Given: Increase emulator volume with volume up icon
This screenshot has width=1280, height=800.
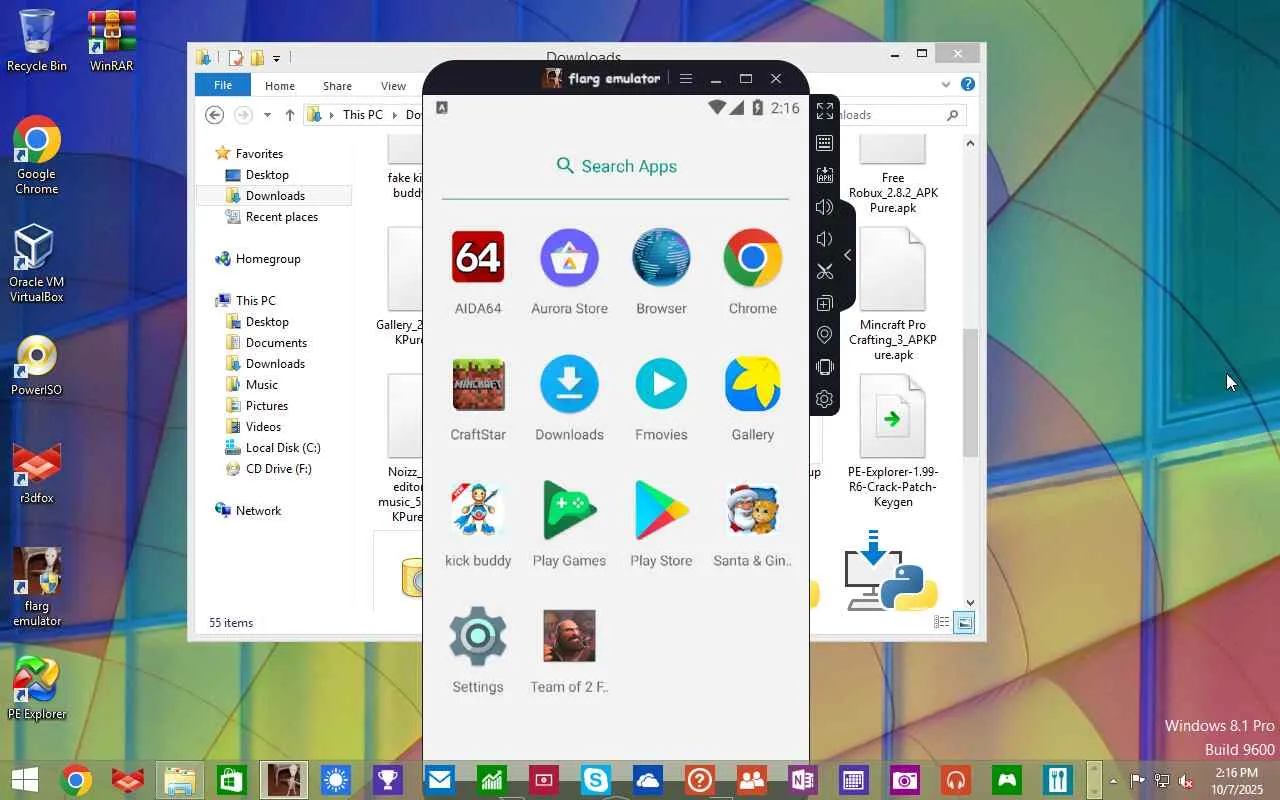Looking at the screenshot, I should (x=825, y=207).
